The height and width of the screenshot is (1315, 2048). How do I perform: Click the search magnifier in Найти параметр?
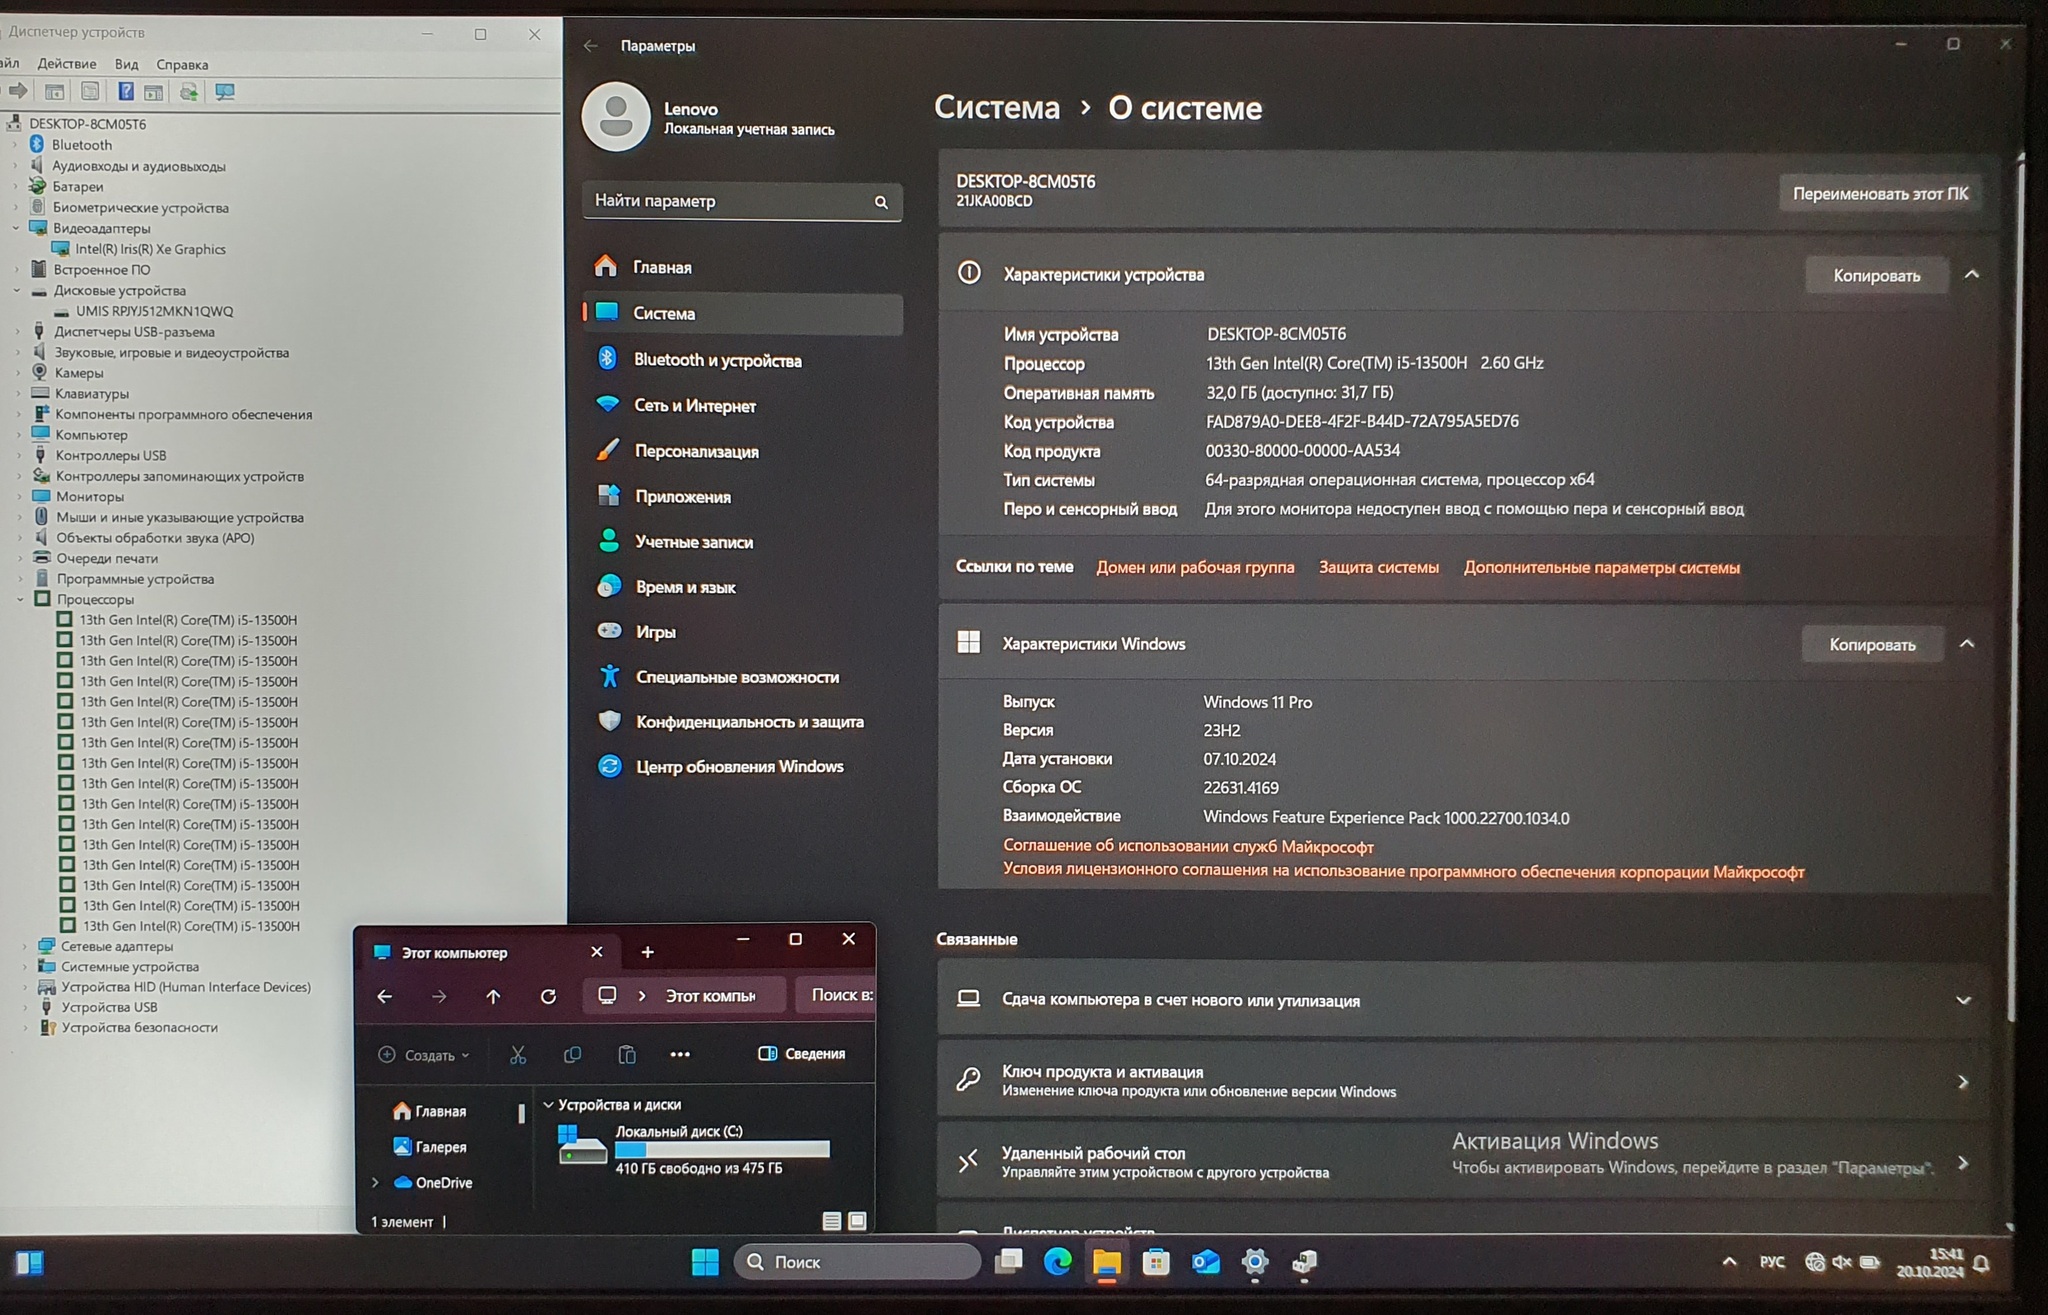(x=881, y=202)
